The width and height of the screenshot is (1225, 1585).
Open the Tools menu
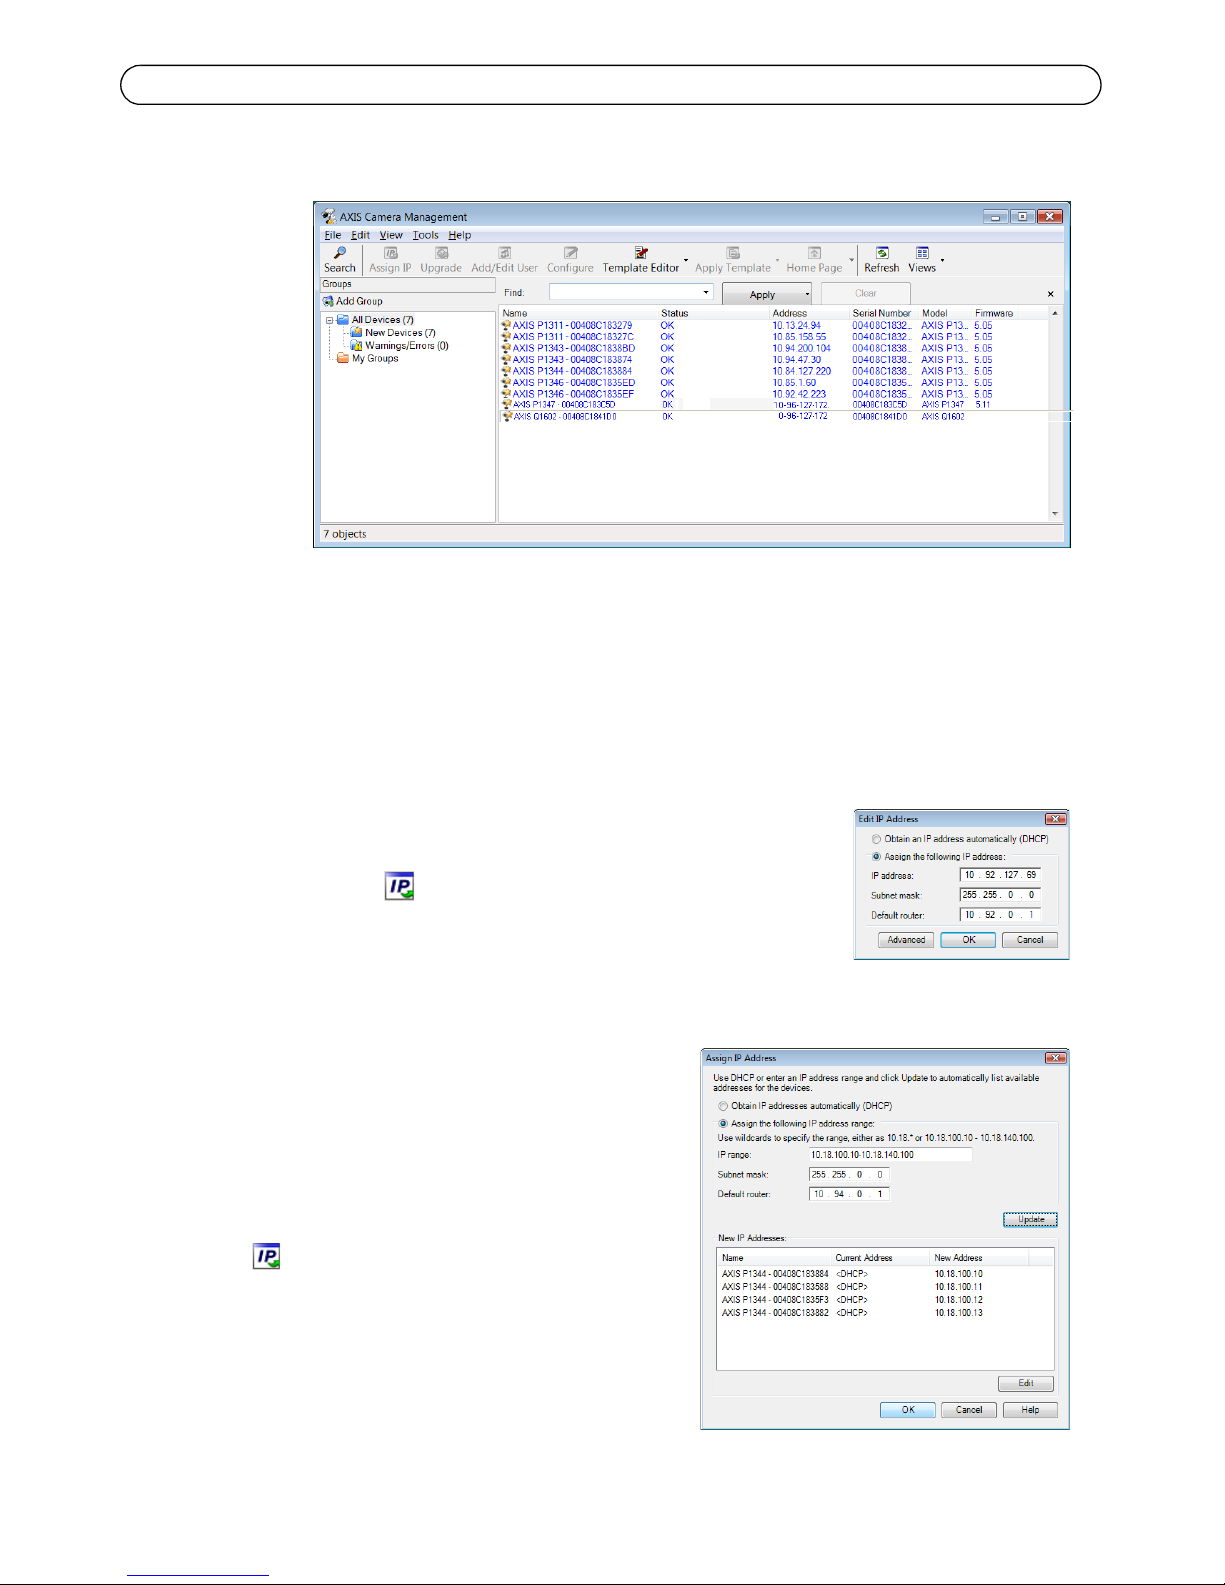[x=425, y=236]
